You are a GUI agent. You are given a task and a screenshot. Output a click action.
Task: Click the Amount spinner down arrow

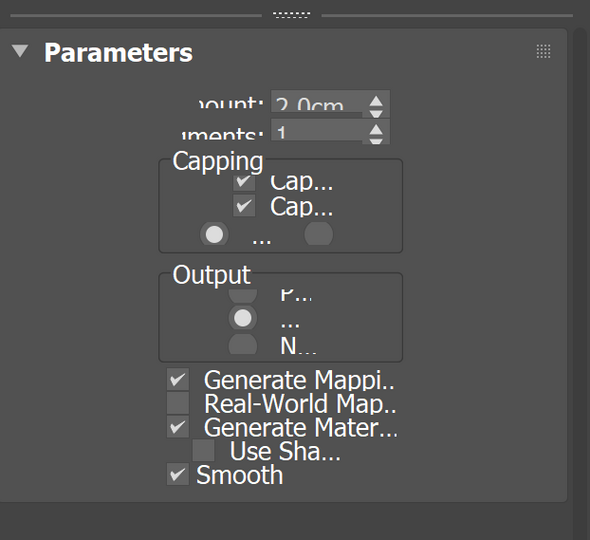coord(376,114)
